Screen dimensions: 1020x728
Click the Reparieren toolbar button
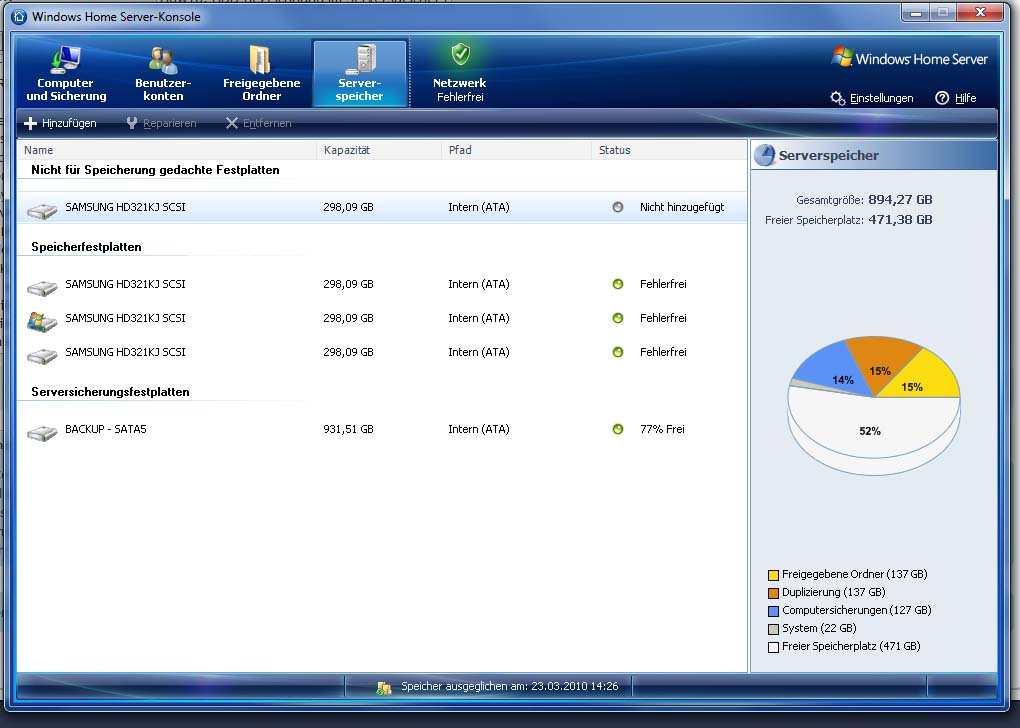161,123
